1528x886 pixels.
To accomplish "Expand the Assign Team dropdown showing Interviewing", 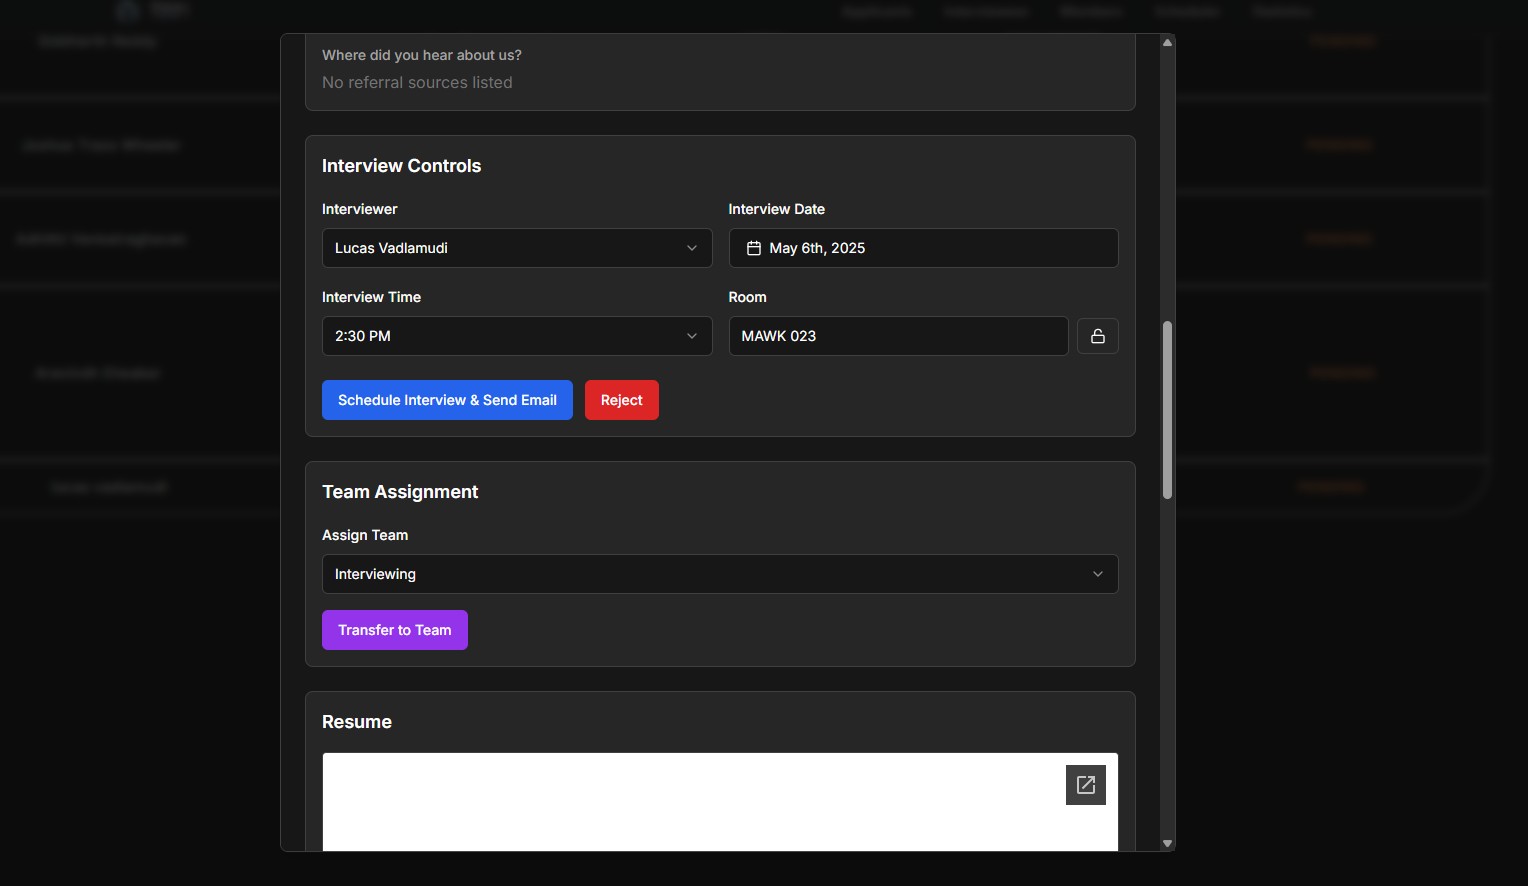I will point(720,574).
